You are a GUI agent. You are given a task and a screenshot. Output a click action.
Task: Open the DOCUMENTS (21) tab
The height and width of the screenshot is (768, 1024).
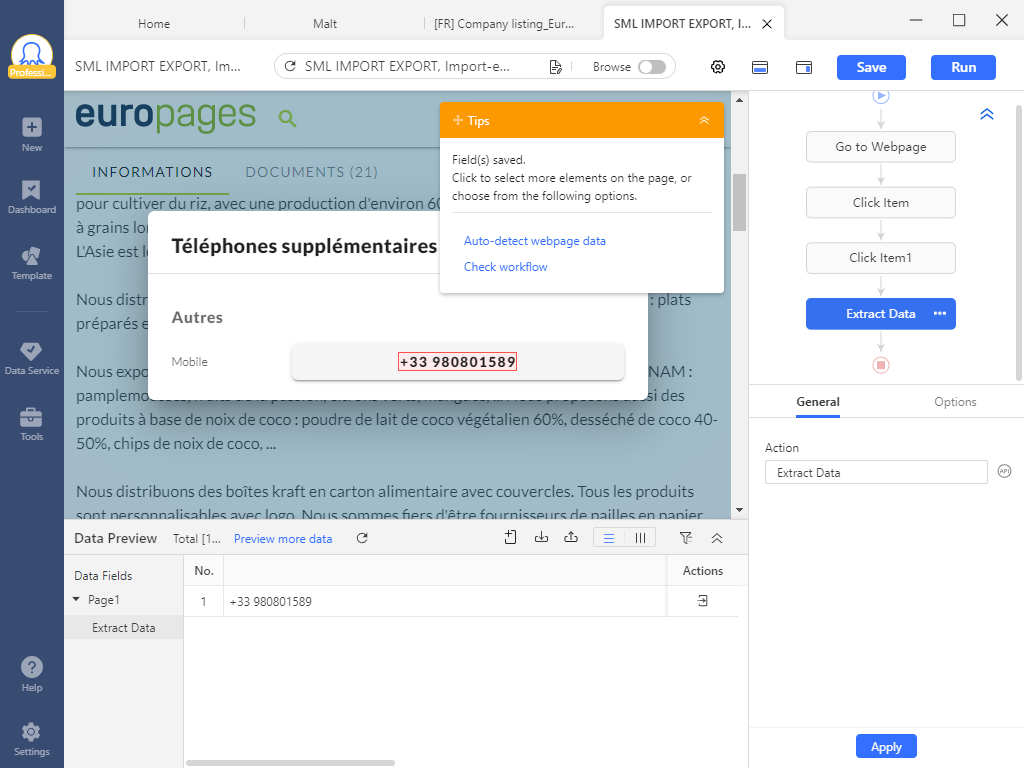[312, 172]
